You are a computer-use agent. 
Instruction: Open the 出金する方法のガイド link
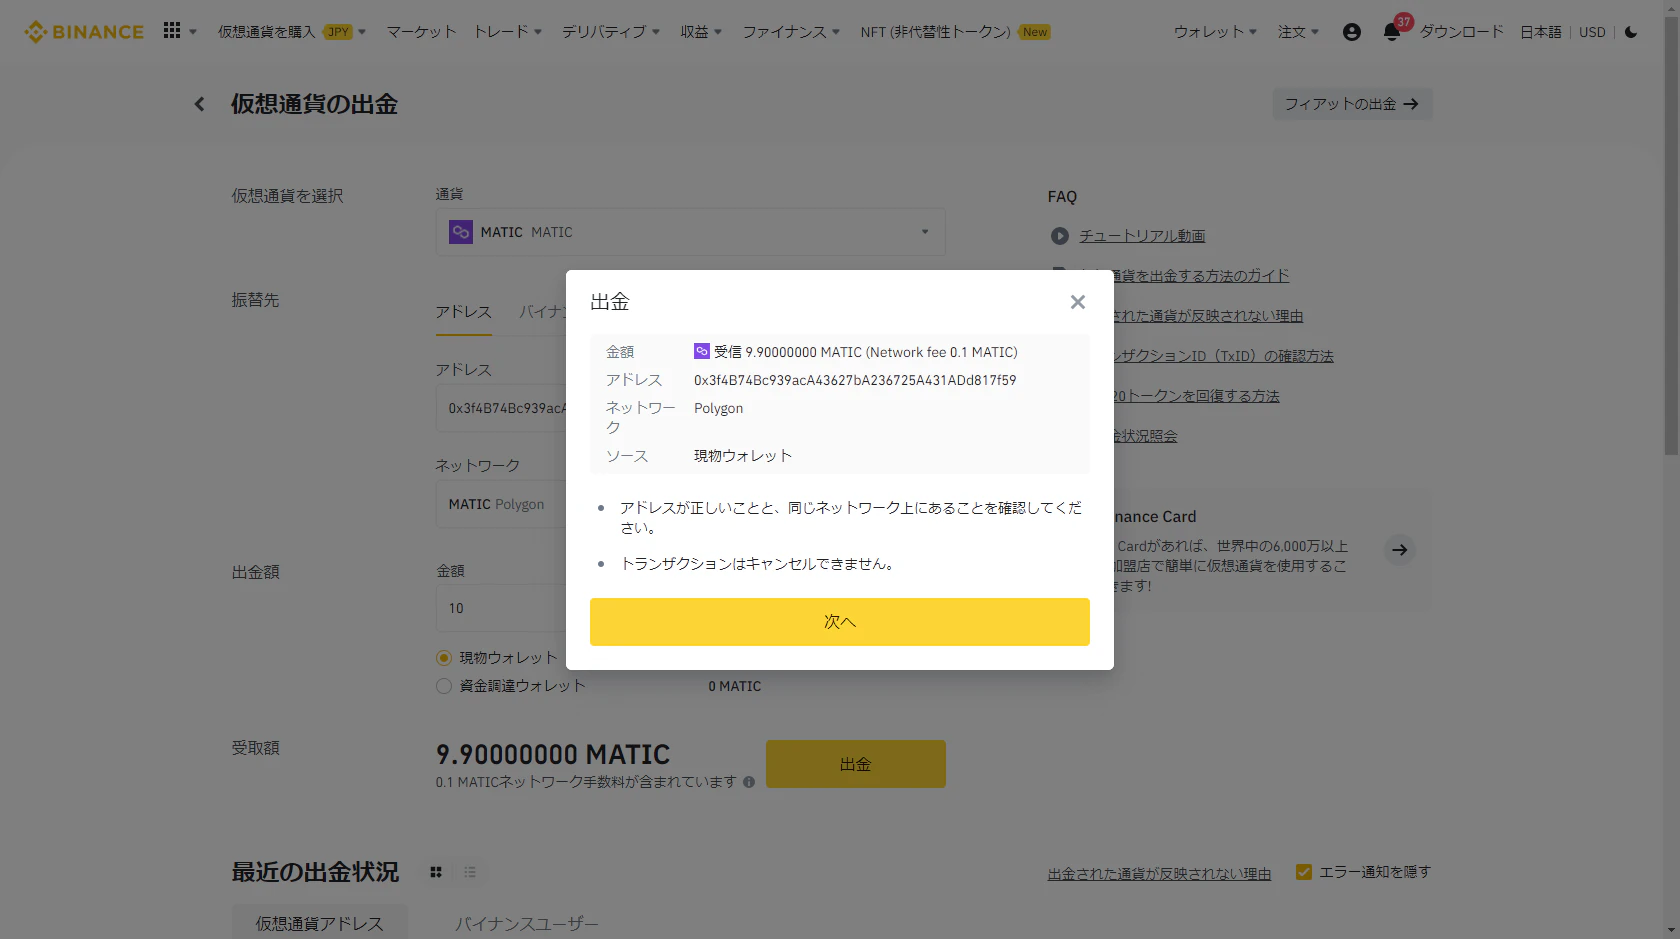coord(1201,276)
